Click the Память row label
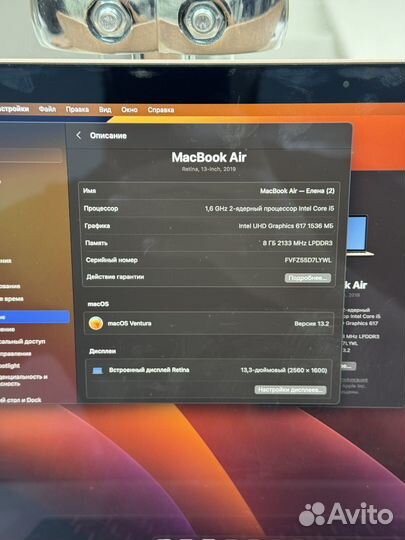This screenshot has height=540, width=405. coord(96,243)
